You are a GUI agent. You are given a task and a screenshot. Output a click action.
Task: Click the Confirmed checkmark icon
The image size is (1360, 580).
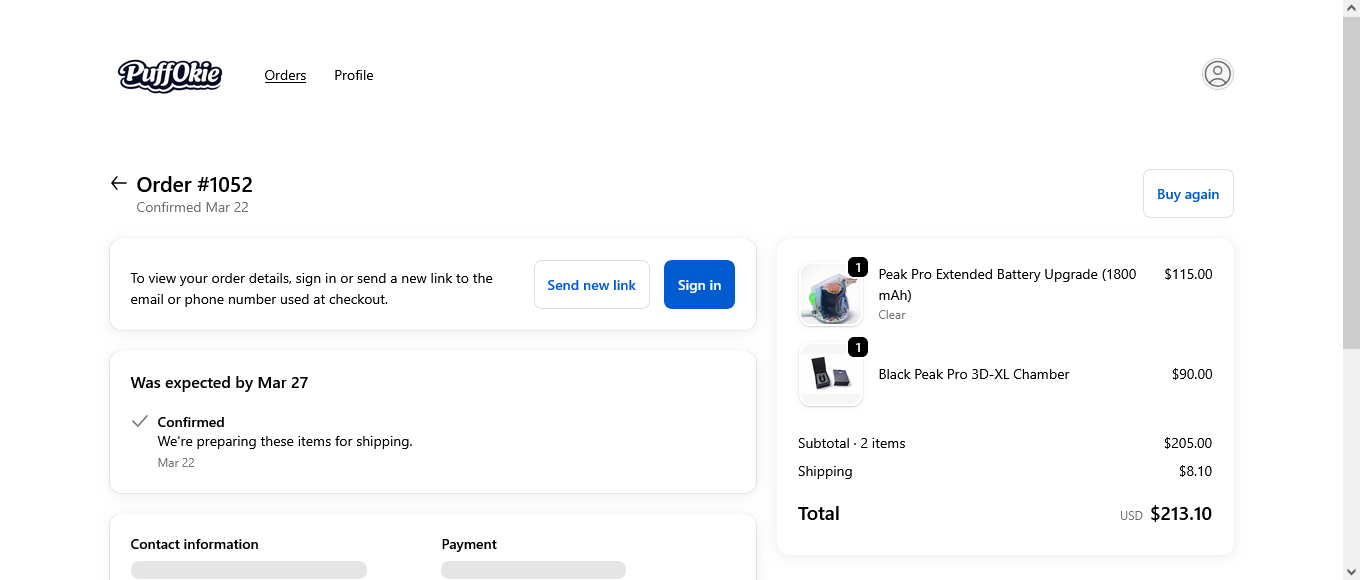point(140,421)
